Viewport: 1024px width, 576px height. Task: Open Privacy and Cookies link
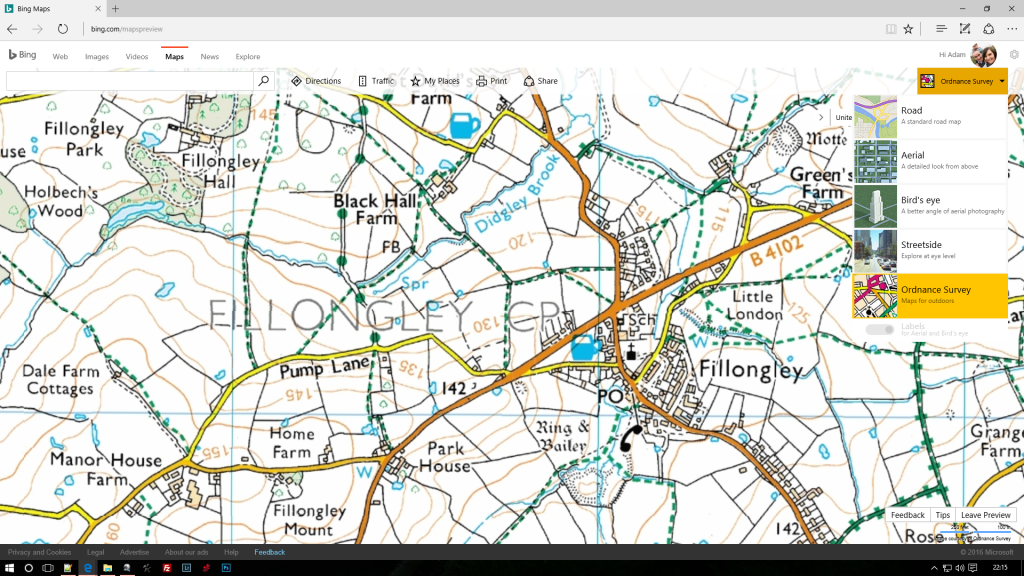(39, 552)
